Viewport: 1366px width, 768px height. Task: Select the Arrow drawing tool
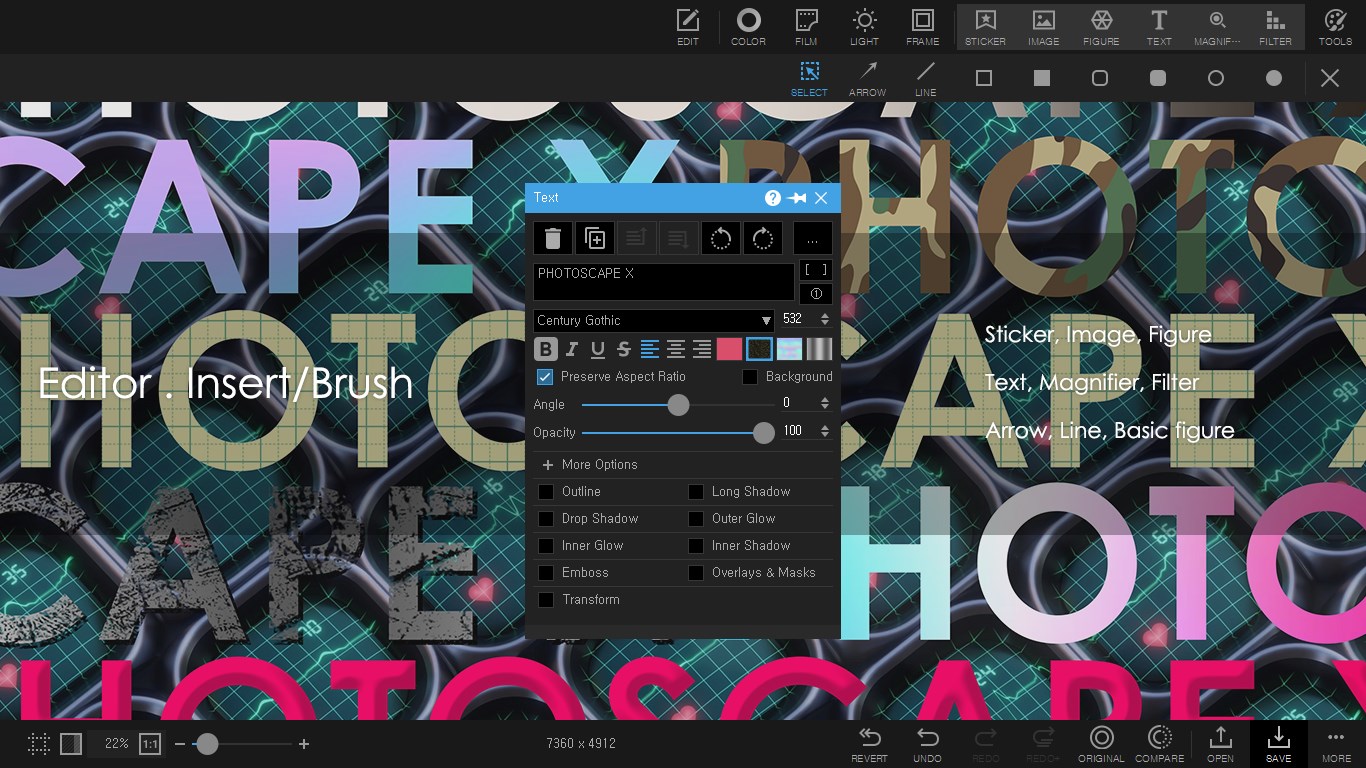pos(867,78)
